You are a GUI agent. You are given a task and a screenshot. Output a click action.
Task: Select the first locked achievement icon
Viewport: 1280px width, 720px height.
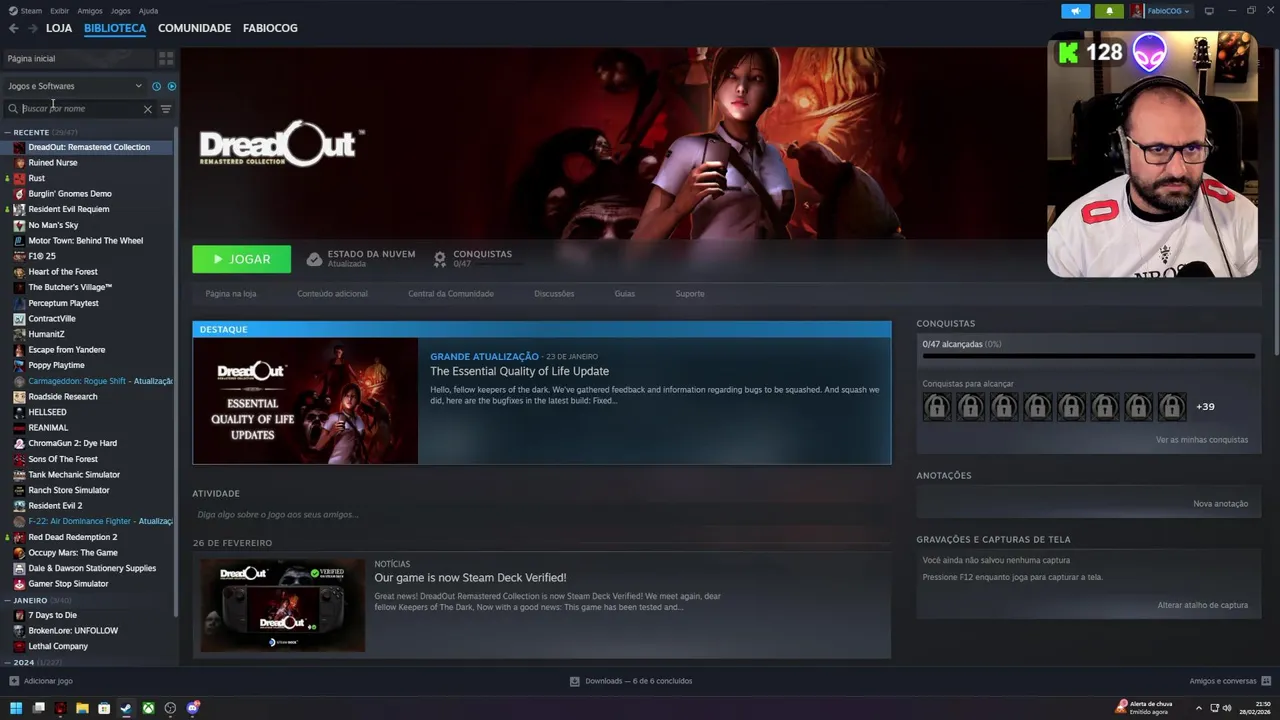pos(937,406)
